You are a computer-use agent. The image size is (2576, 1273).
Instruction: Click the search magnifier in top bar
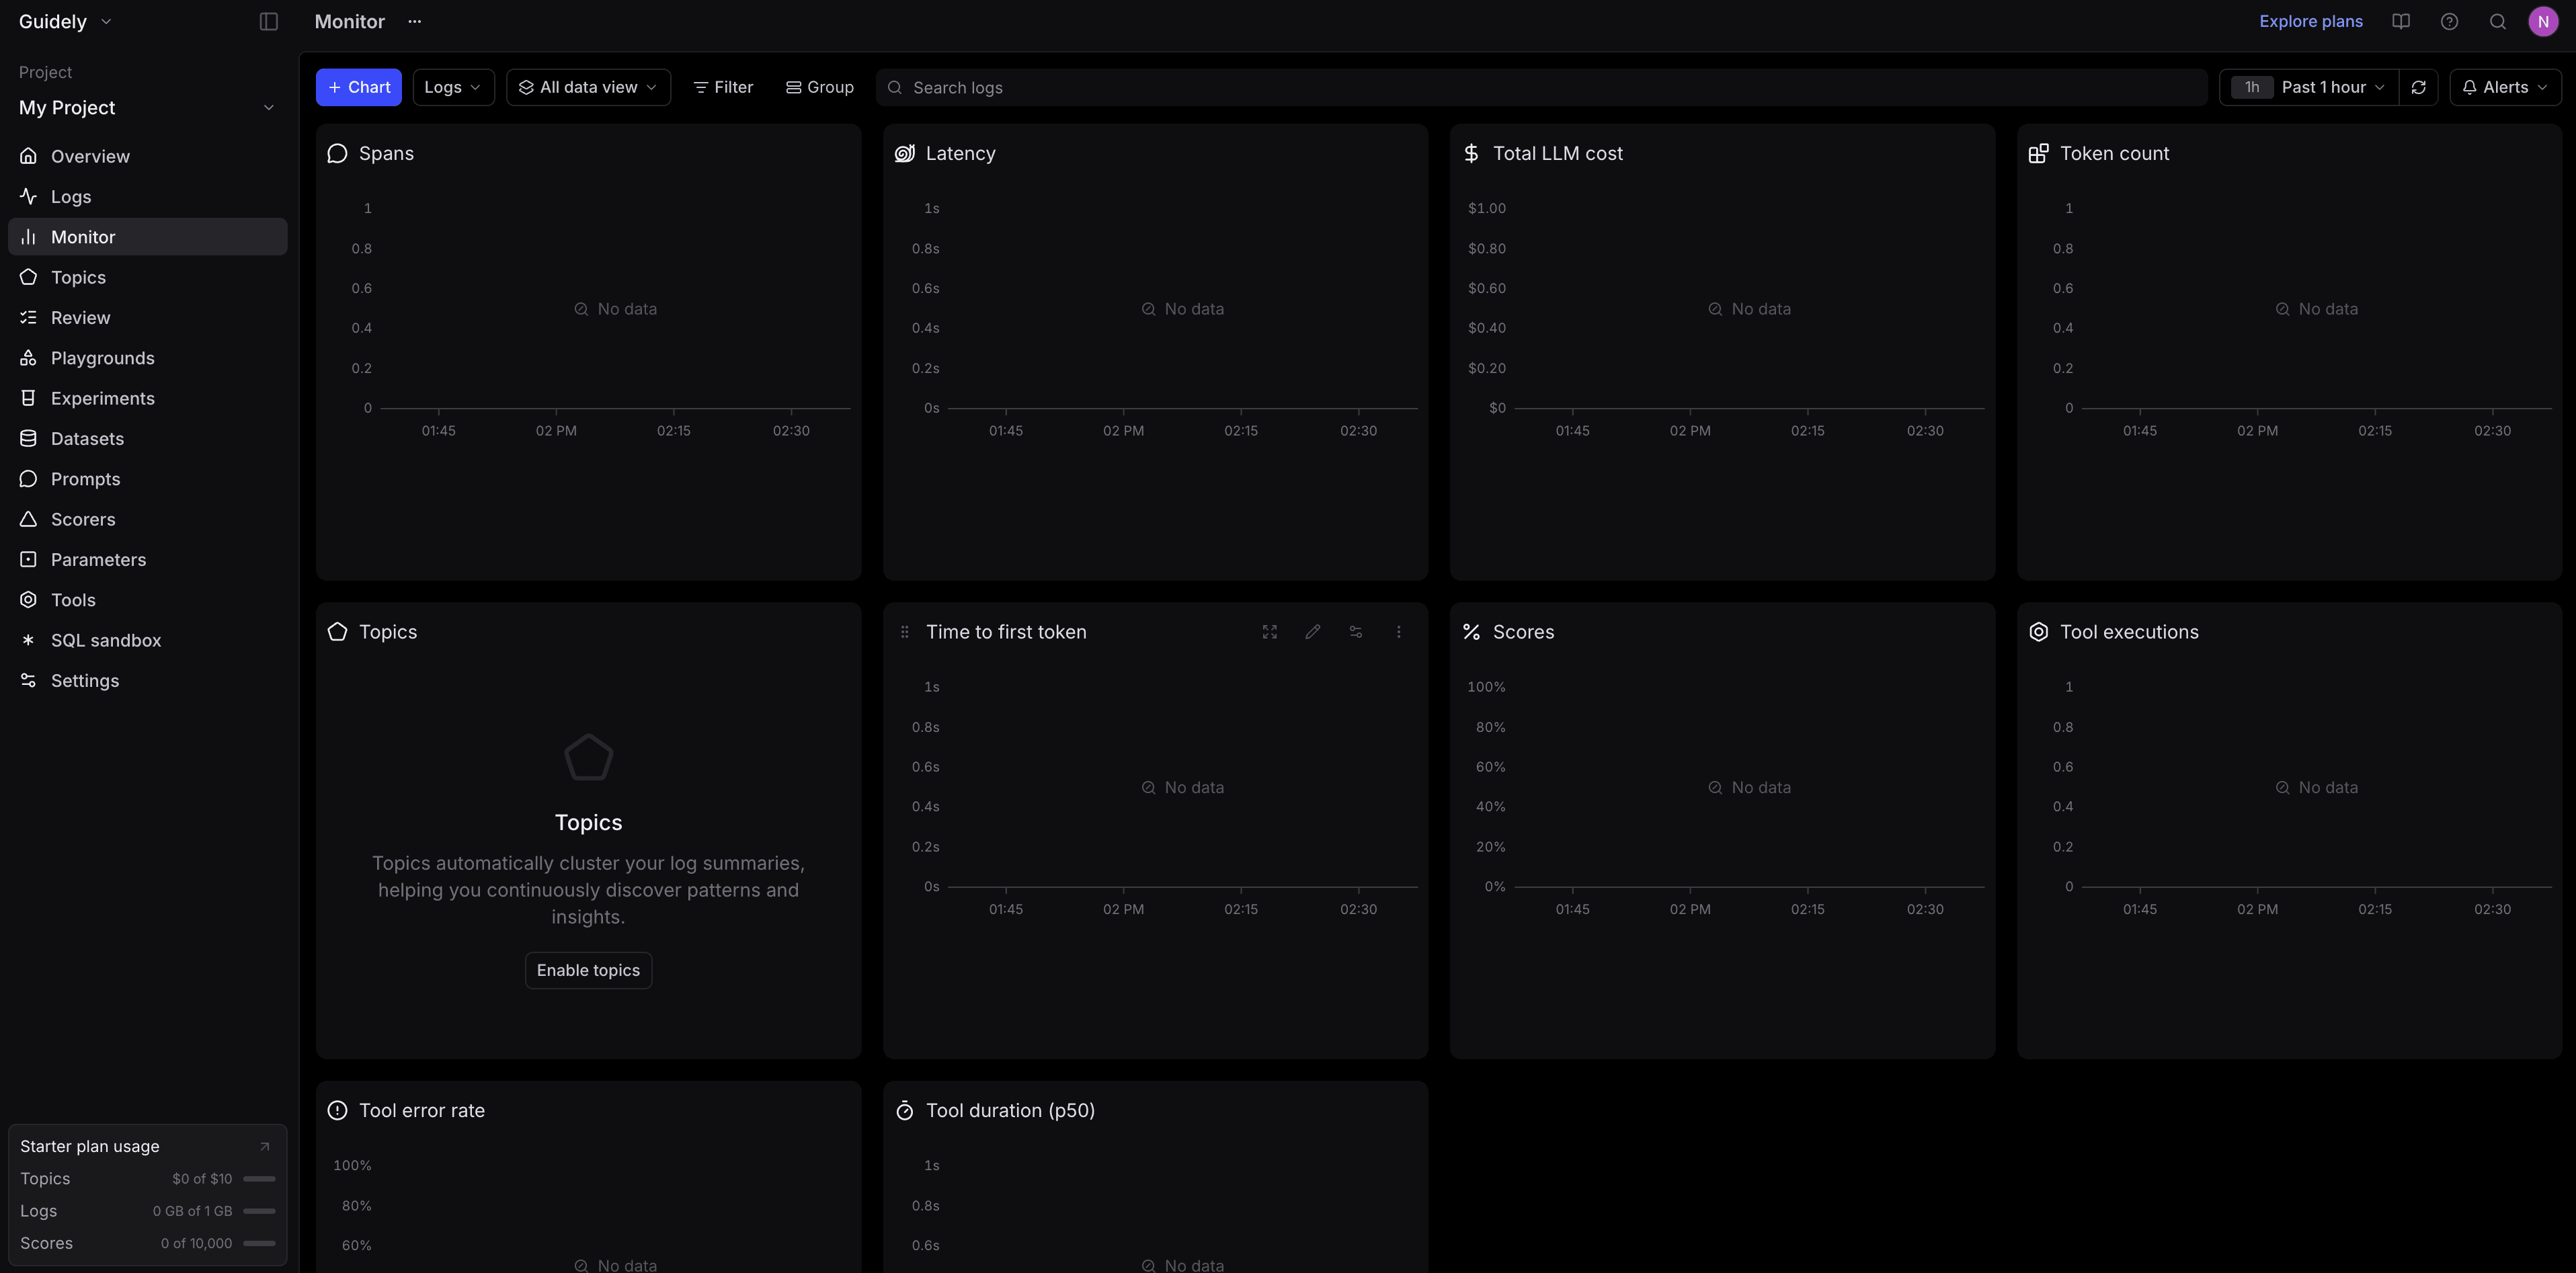coord(2497,22)
